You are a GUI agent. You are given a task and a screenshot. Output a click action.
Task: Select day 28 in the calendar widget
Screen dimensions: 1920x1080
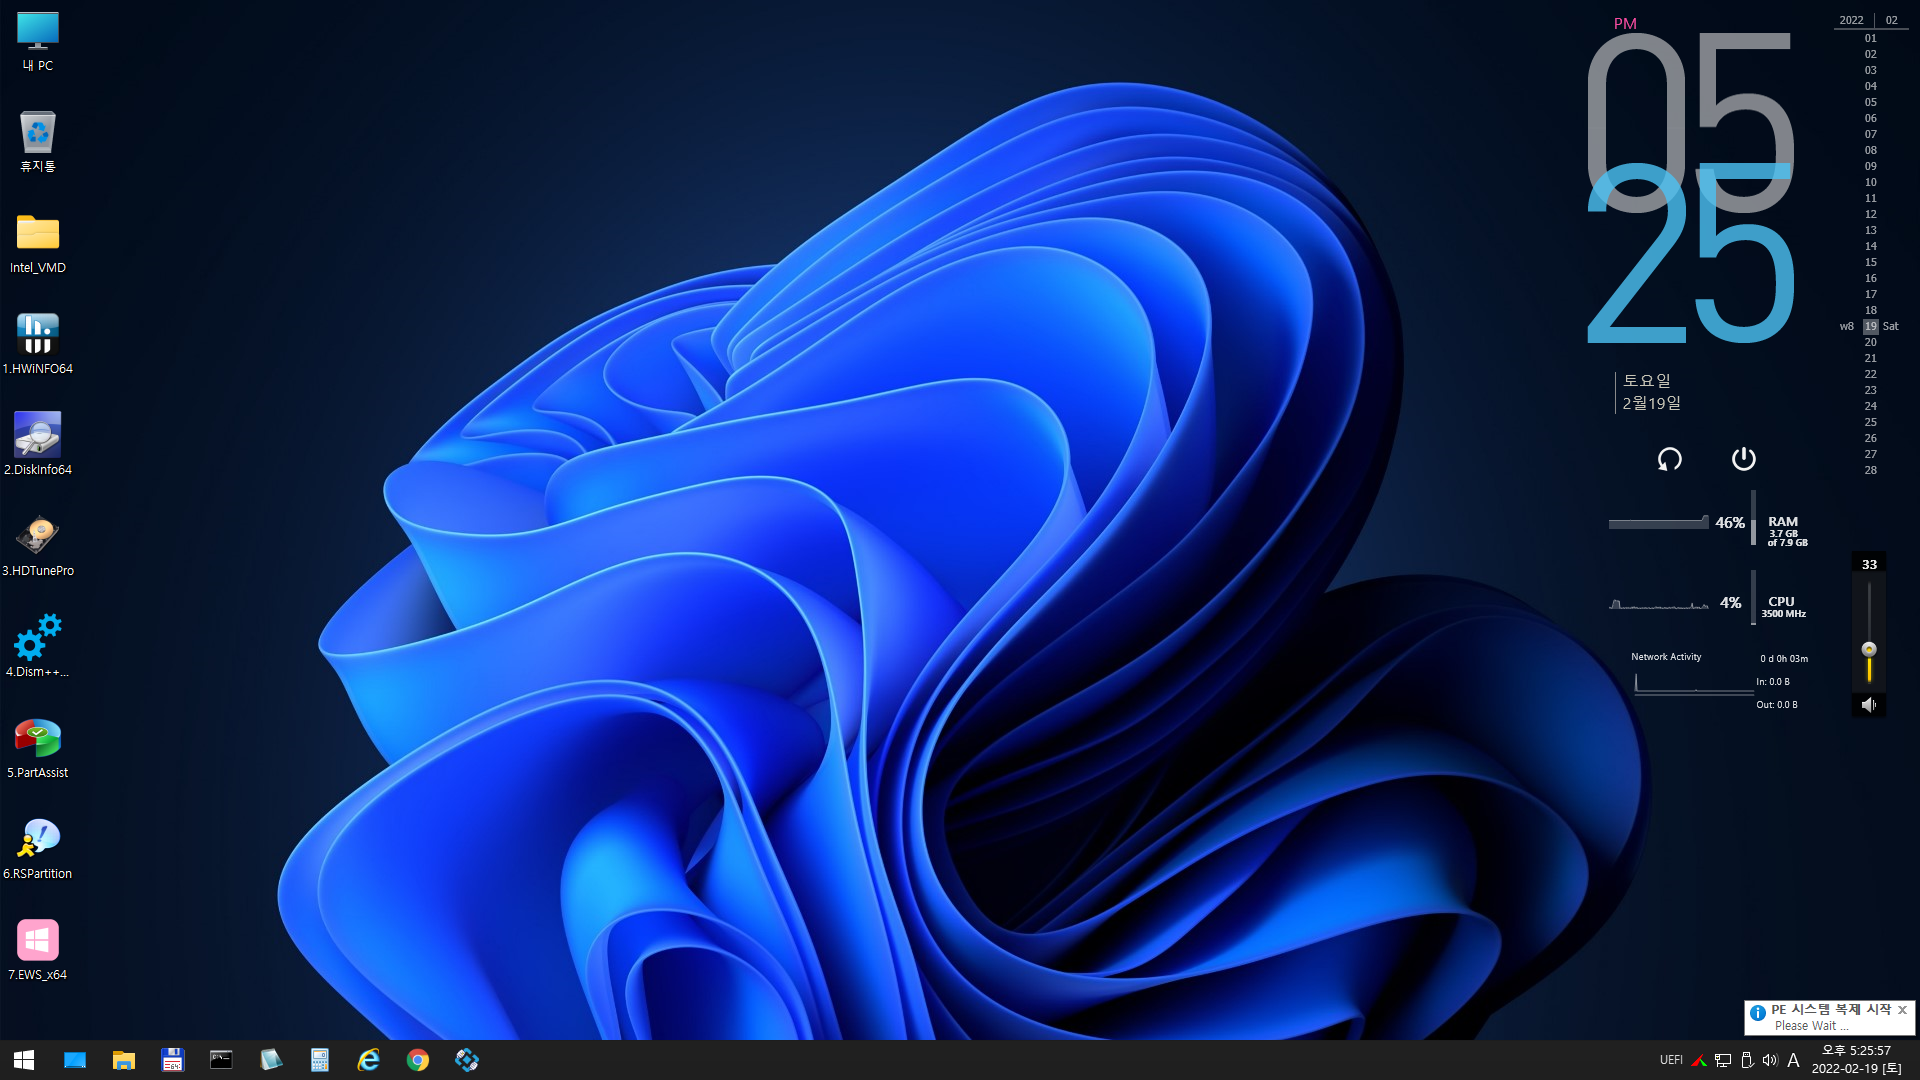(x=1870, y=470)
